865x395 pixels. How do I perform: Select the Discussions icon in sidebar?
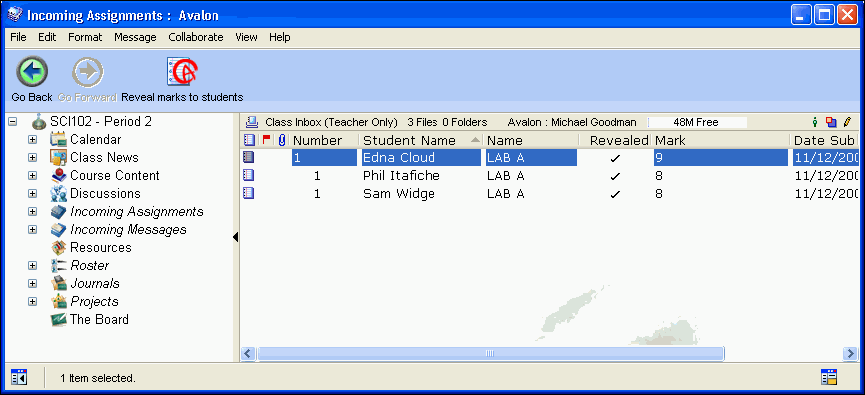point(58,194)
